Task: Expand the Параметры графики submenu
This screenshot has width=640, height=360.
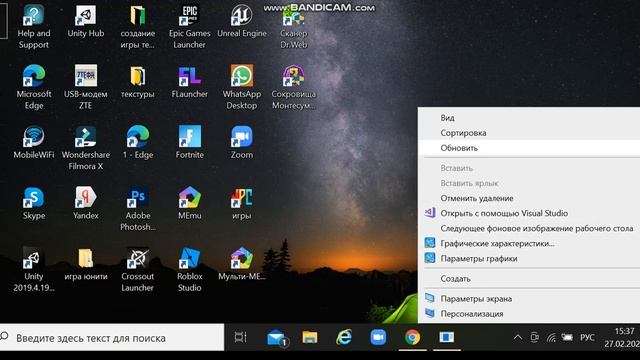Action: coord(529,258)
